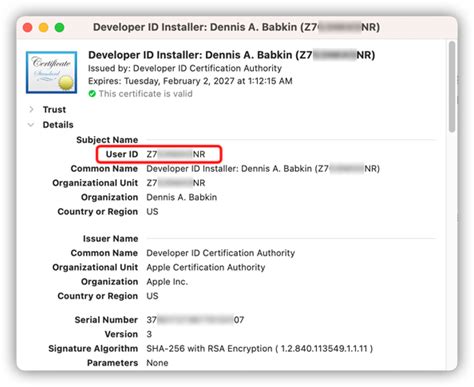Click the Parameters label

pos(113,363)
